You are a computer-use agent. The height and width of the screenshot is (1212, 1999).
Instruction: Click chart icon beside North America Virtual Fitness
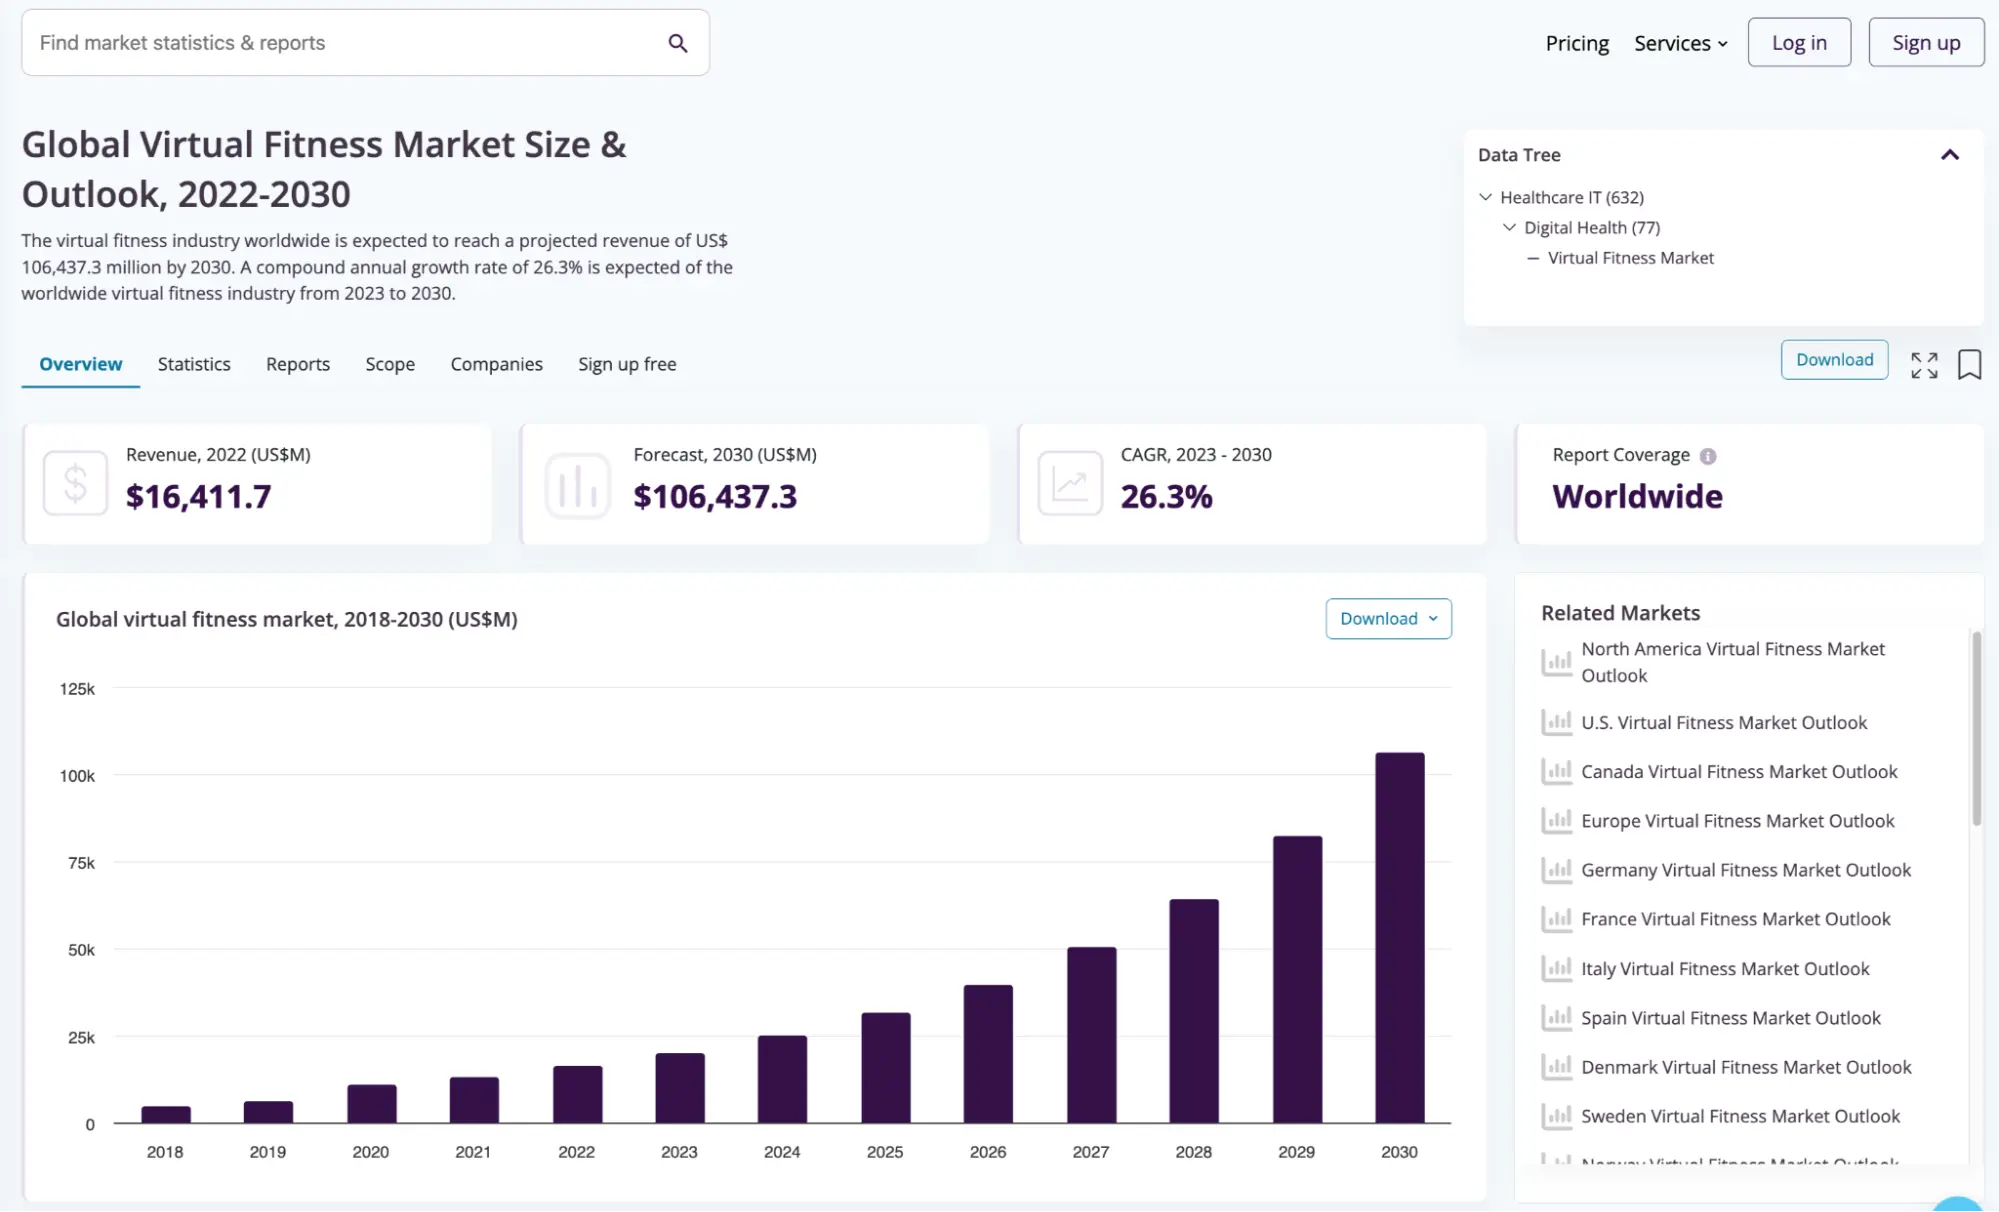1557,662
